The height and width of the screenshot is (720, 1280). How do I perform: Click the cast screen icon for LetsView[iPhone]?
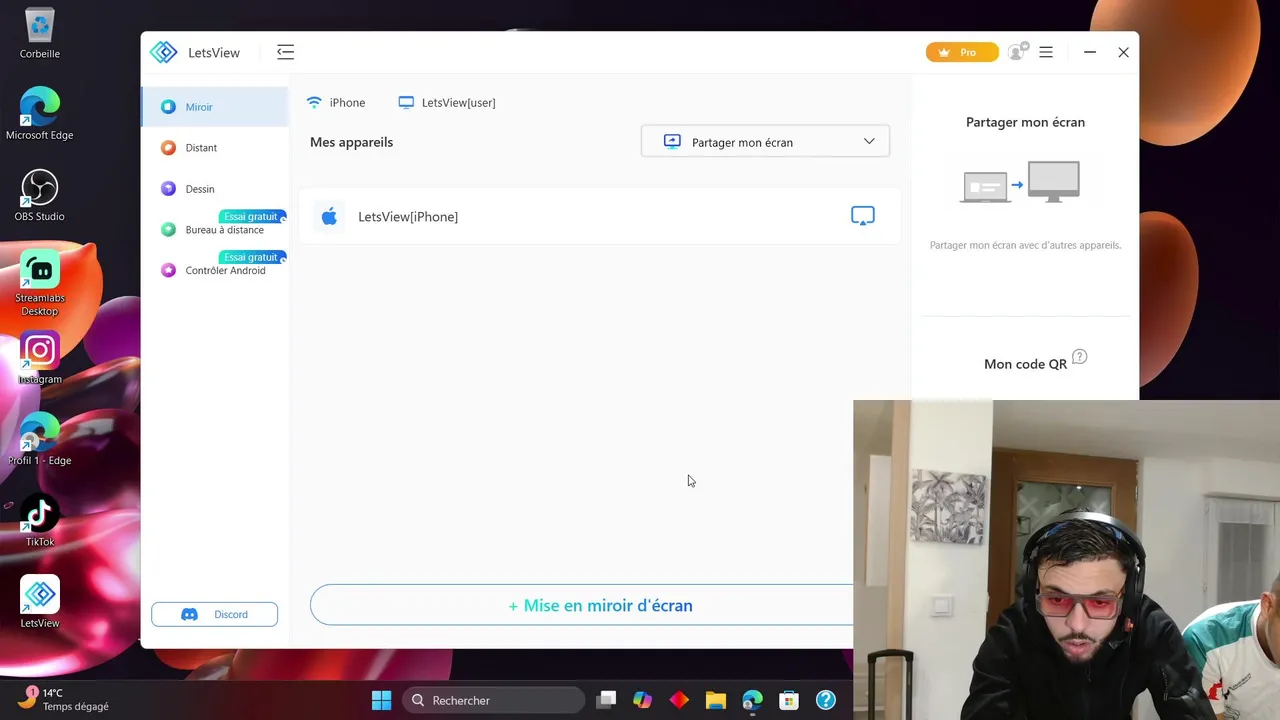(x=863, y=216)
